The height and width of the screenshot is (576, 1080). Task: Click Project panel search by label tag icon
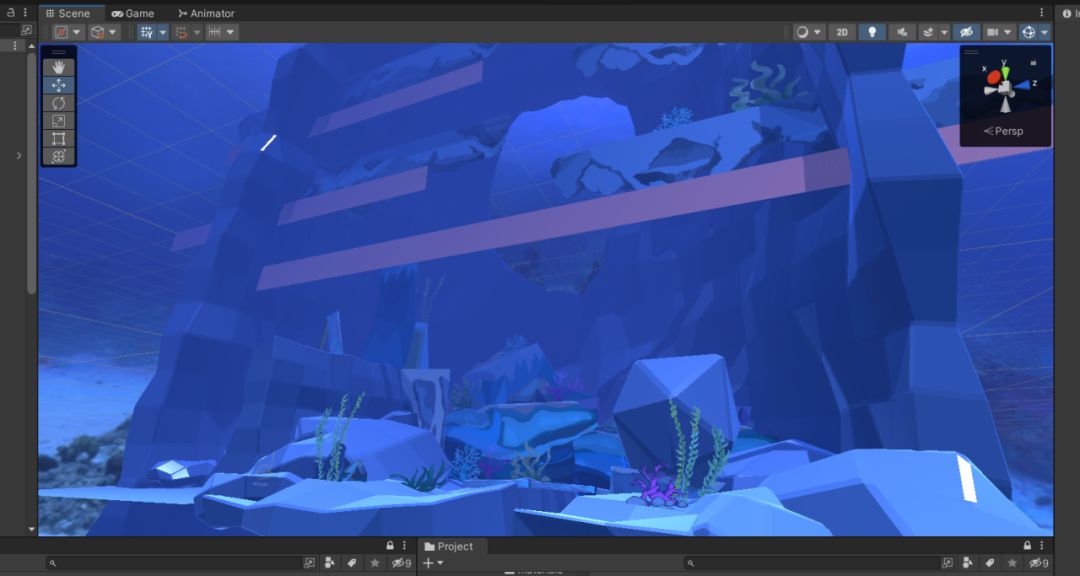[x=990, y=563]
